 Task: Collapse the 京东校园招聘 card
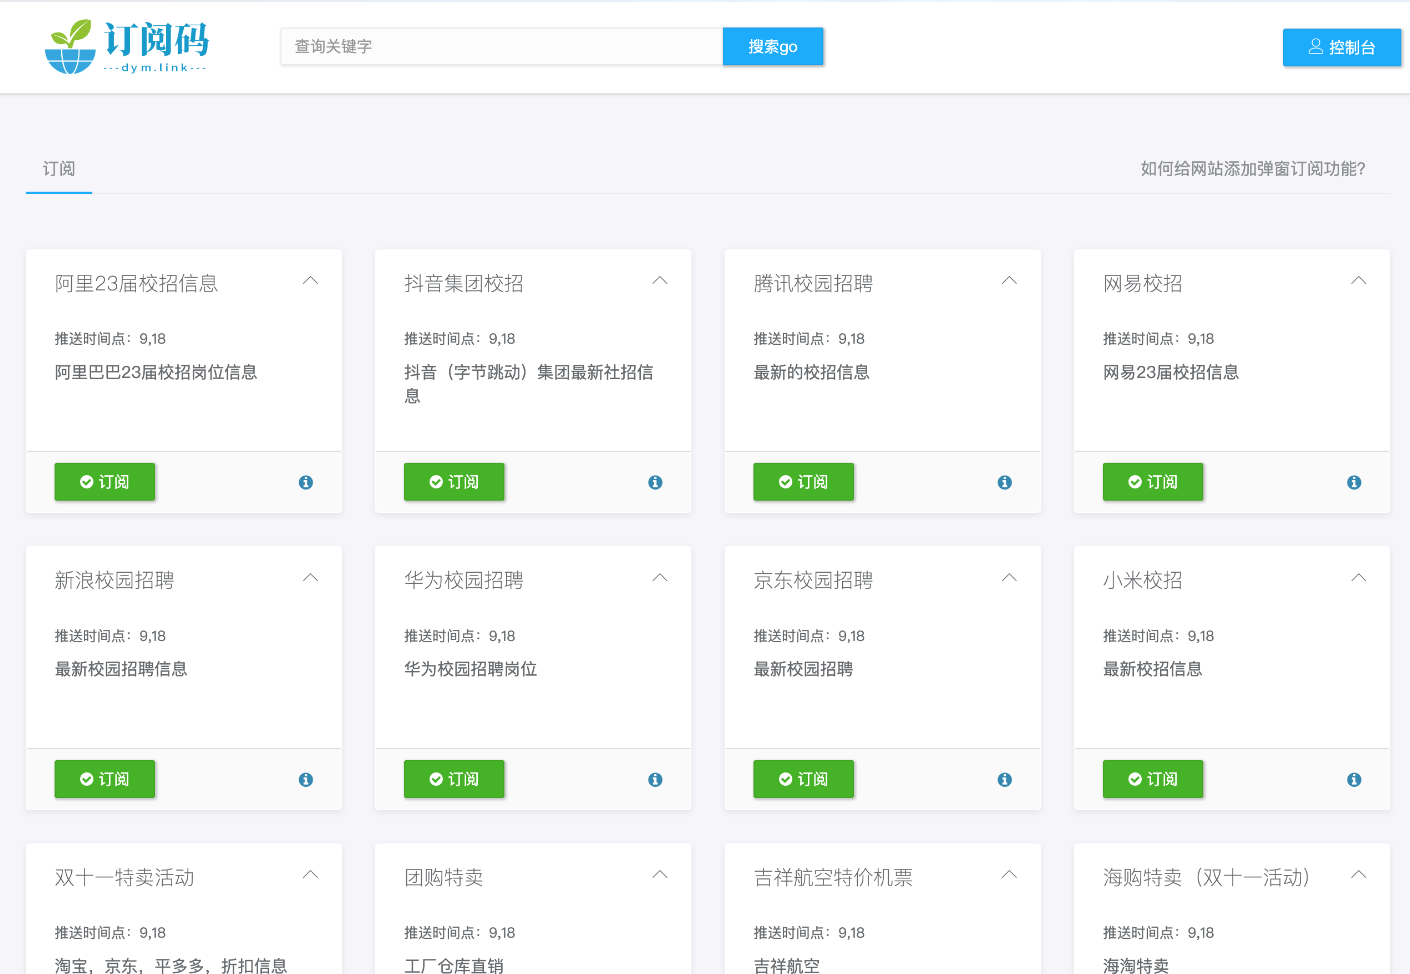pos(1009,578)
